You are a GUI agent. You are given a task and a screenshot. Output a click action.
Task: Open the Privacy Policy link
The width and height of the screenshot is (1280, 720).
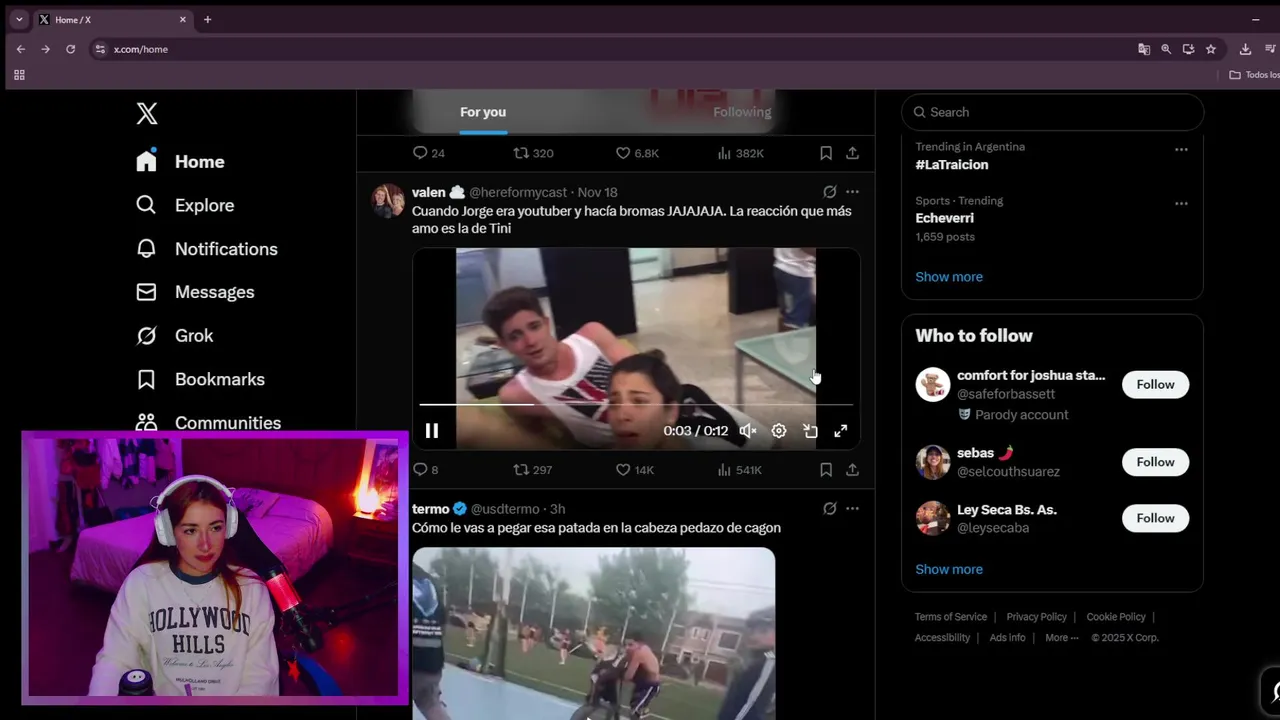pyautogui.click(x=1036, y=617)
